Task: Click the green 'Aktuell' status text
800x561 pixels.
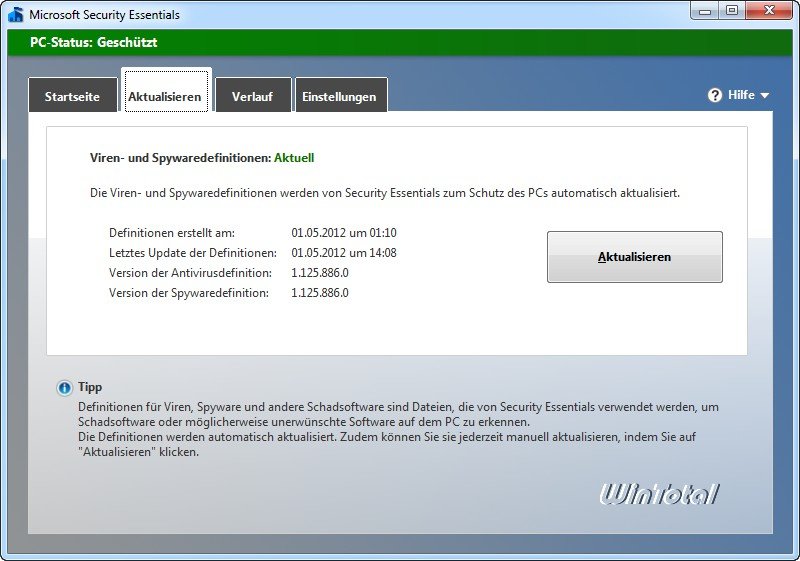Action: coord(294,158)
